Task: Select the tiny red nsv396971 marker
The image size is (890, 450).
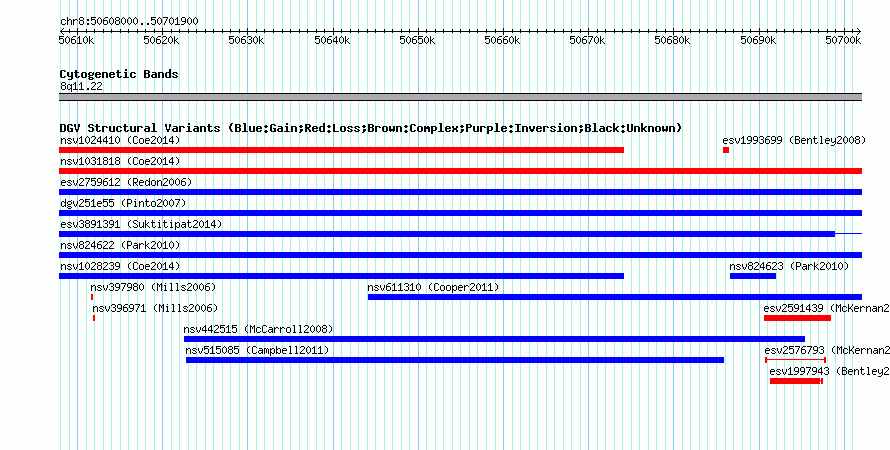Action: (94, 318)
